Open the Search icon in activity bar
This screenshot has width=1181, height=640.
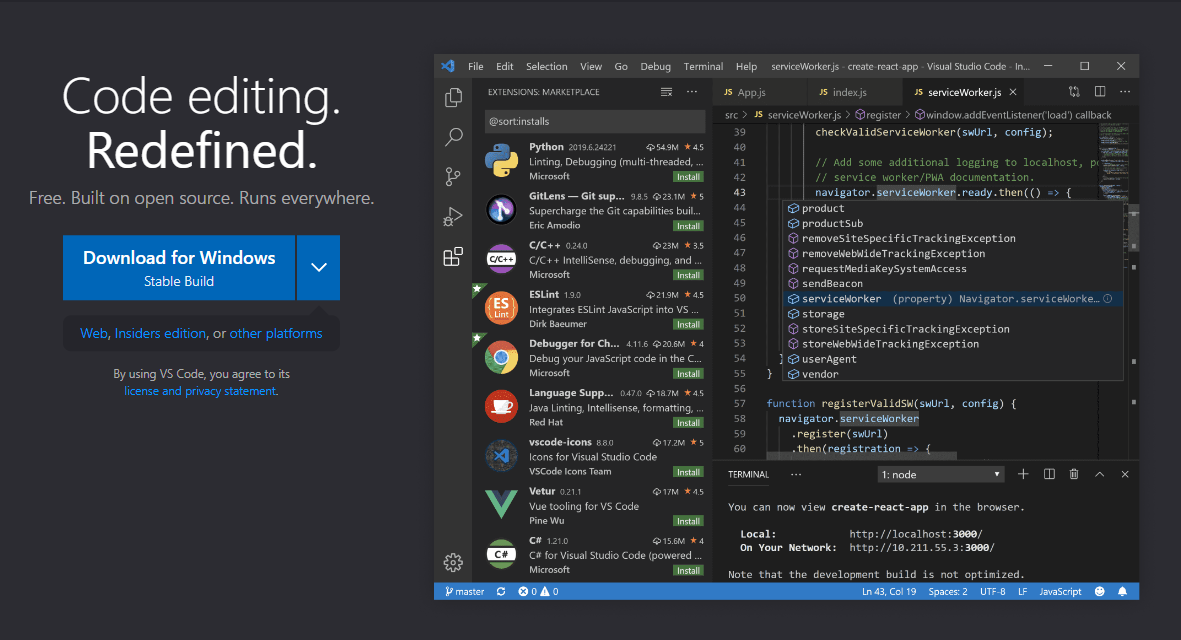pos(453,137)
